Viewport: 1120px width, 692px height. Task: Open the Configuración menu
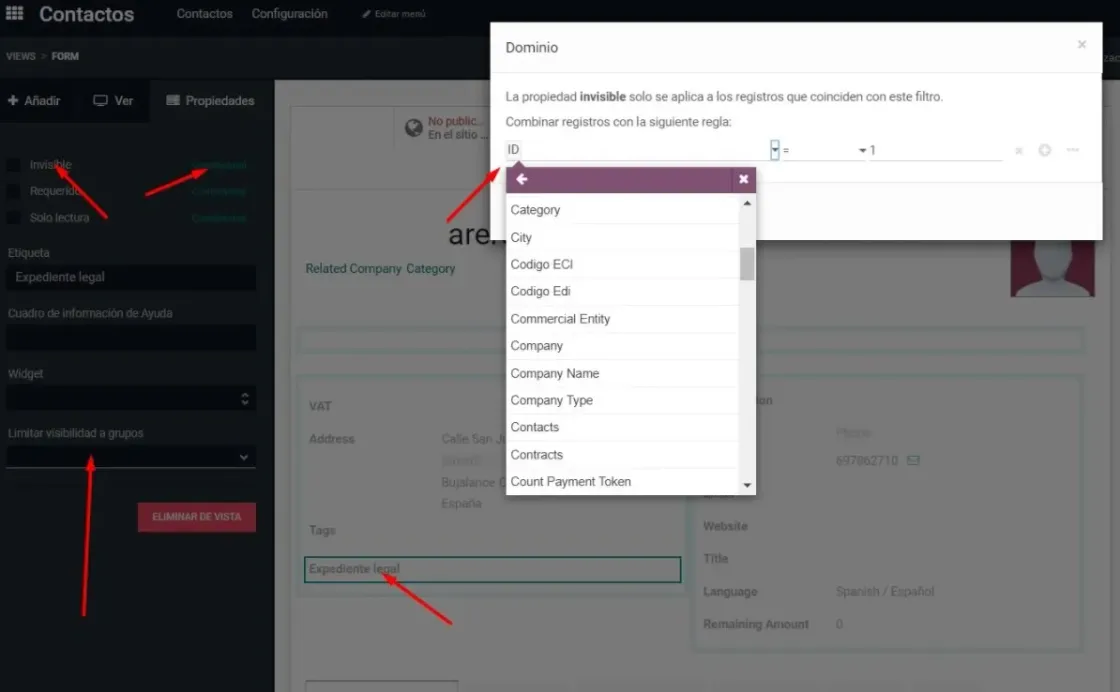(x=289, y=14)
